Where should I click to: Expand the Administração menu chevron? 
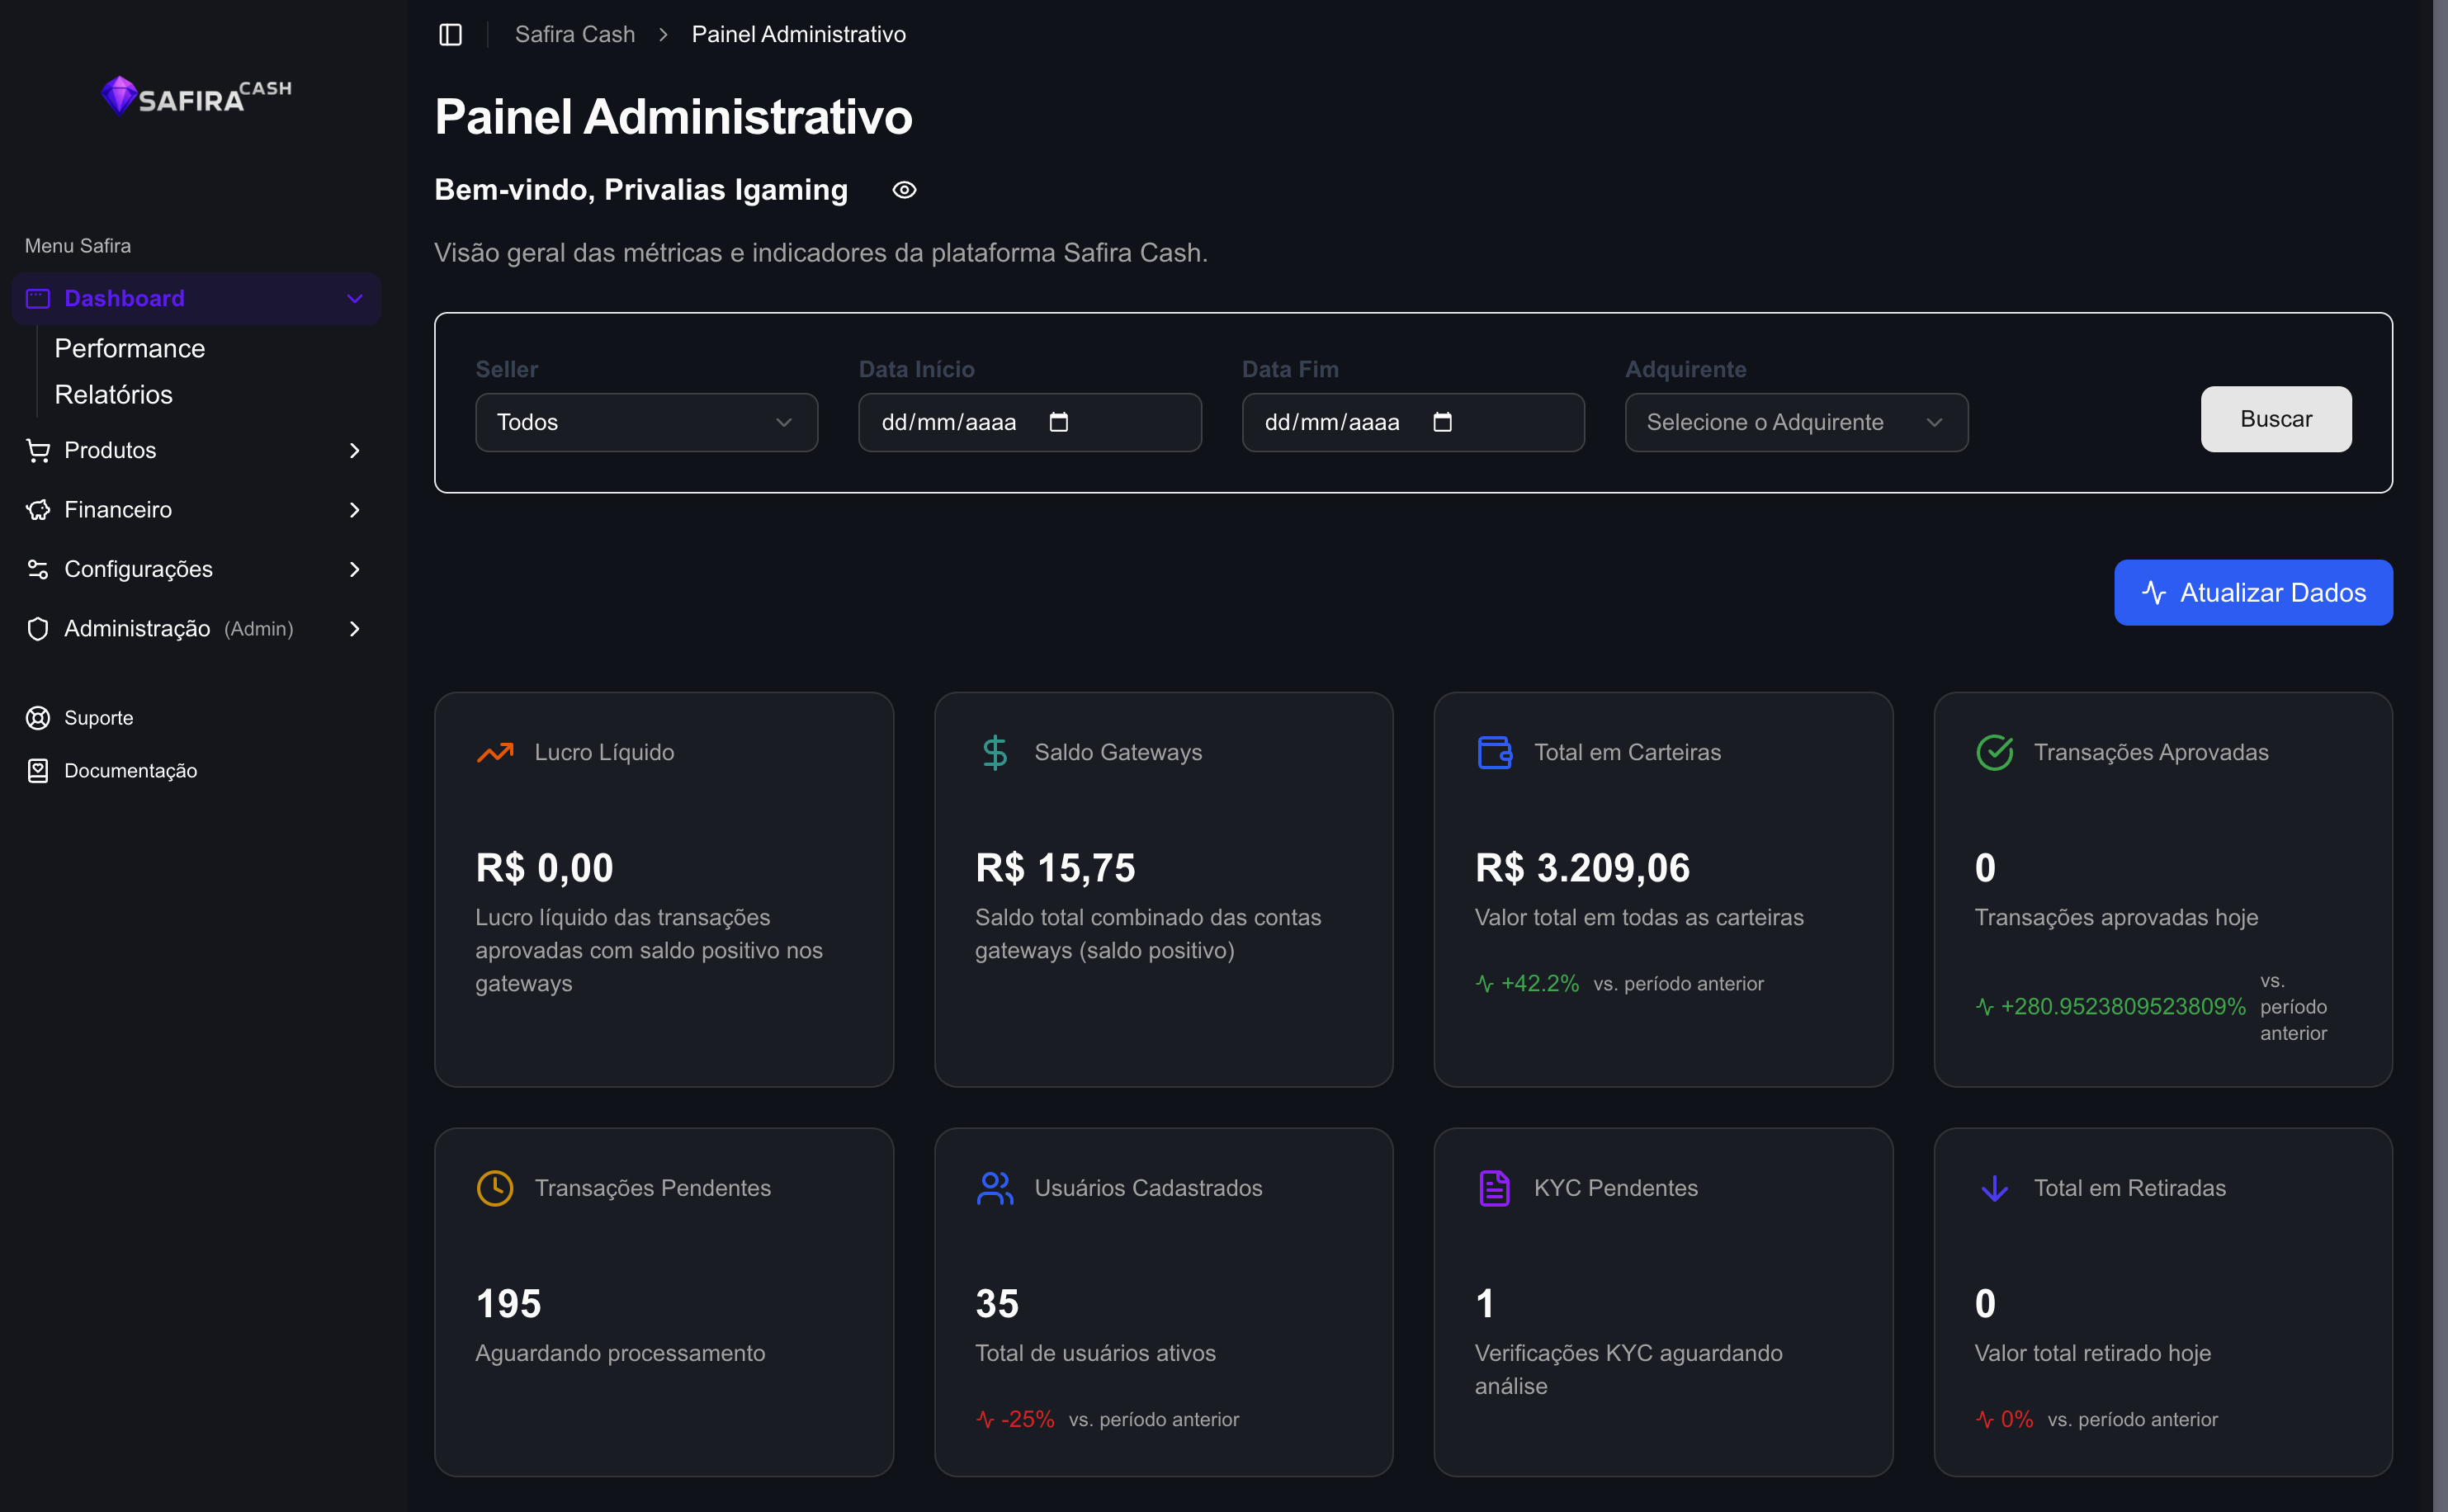click(x=354, y=629)
